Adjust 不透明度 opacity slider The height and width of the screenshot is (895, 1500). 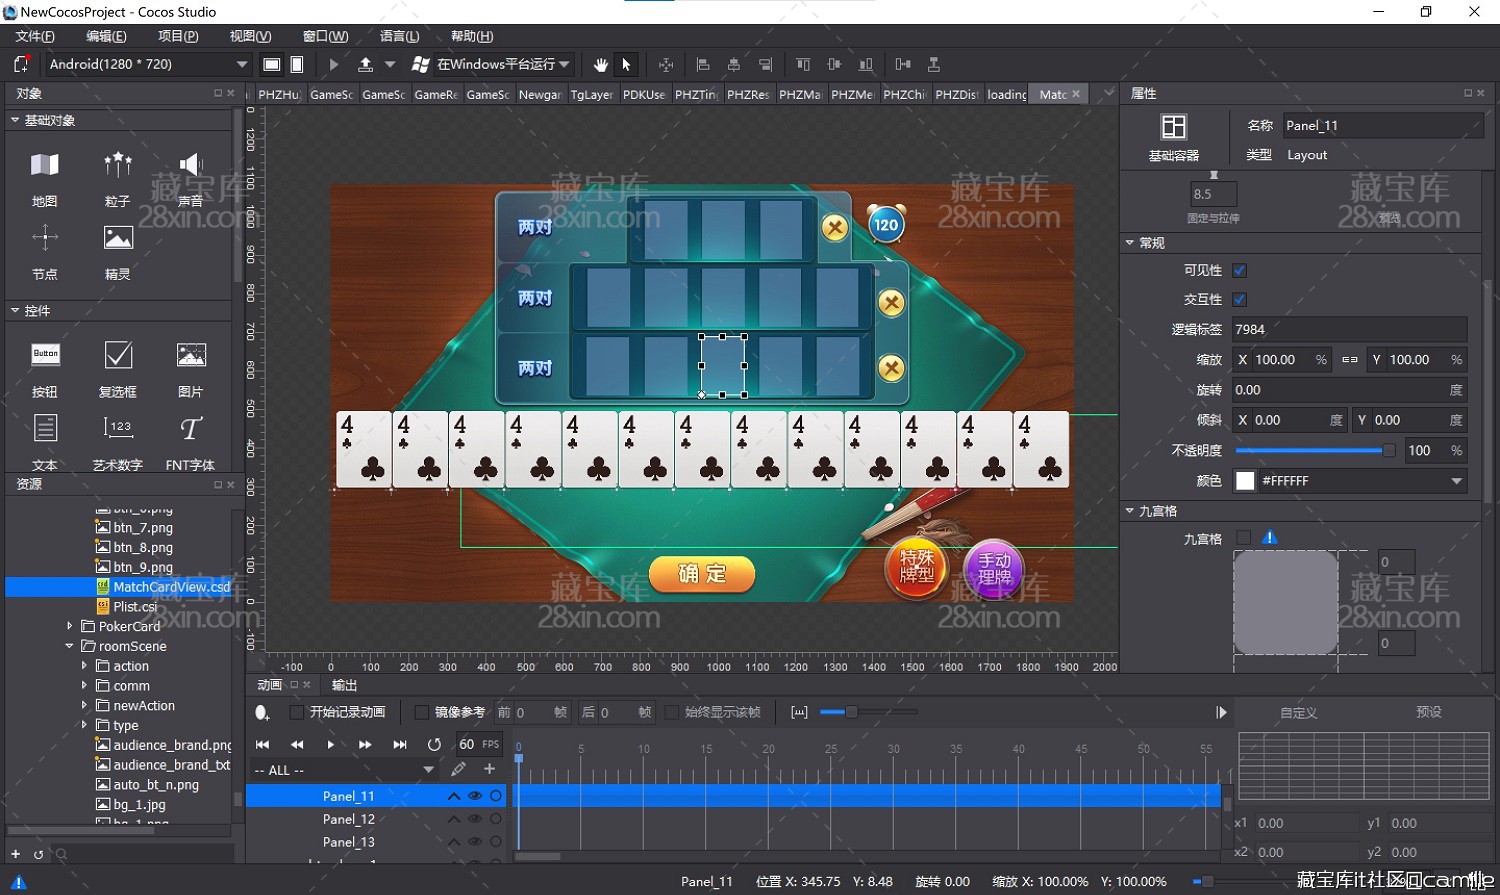click(x=1315, y=451)
